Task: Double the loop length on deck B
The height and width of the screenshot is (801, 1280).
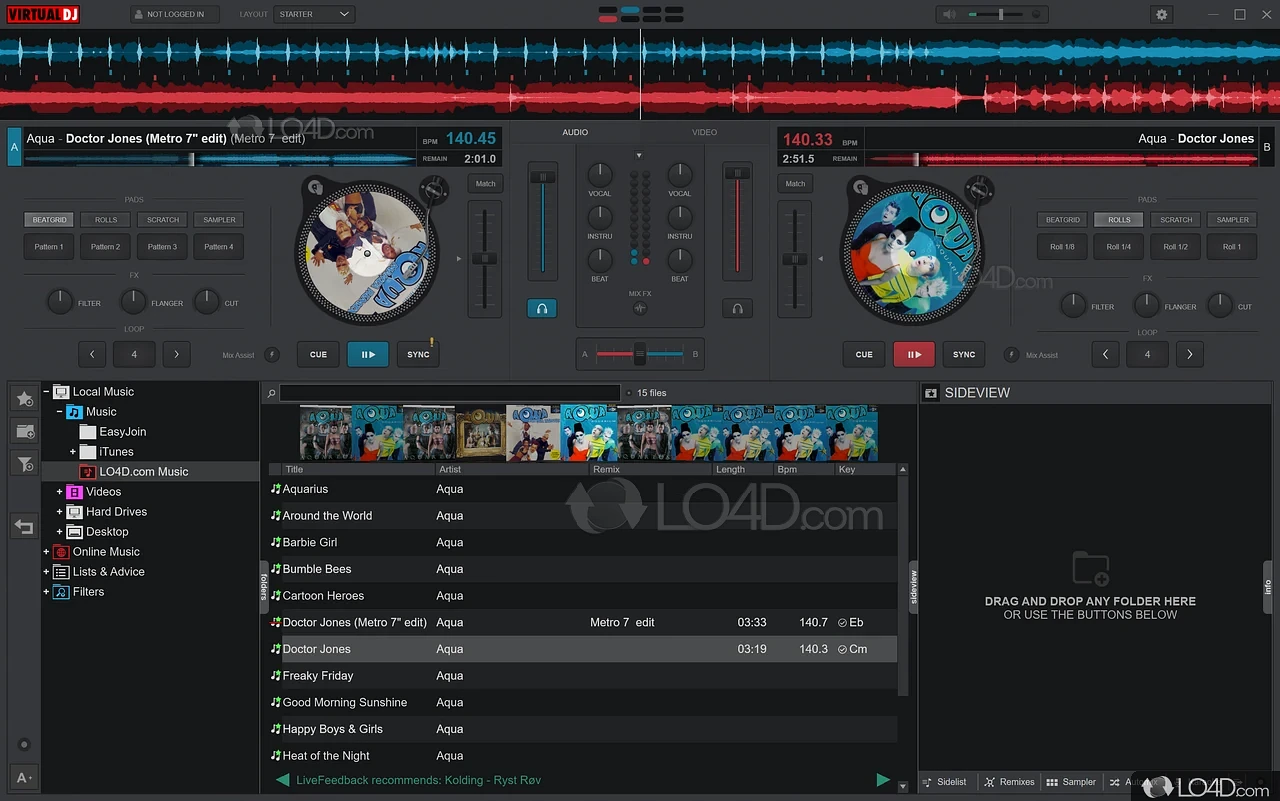Action: tap(1189, 354)
